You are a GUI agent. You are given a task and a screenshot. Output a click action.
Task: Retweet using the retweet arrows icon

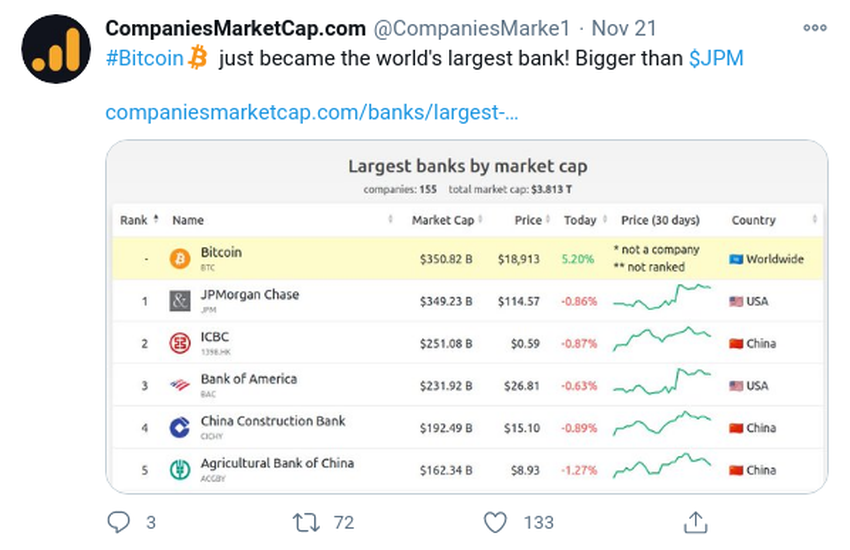pos(306,522)
